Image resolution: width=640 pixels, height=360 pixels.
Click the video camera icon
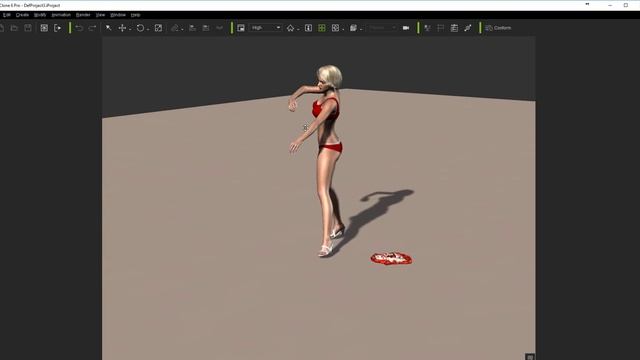click(406, 28)
